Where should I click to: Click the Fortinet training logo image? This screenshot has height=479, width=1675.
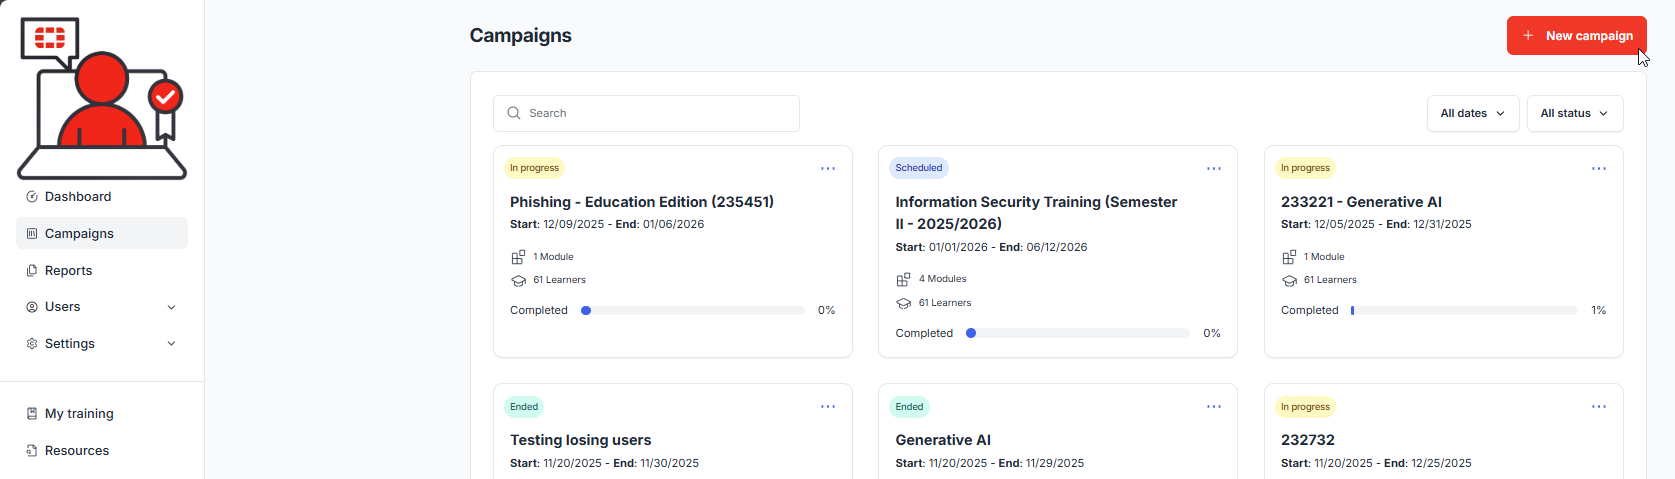click(x=102, y=98)
